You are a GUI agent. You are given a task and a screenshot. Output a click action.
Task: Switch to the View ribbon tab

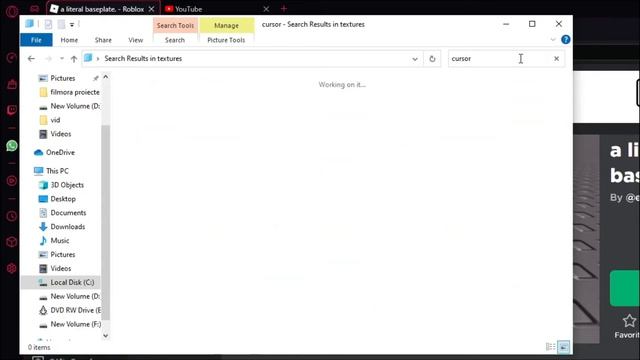136,40
